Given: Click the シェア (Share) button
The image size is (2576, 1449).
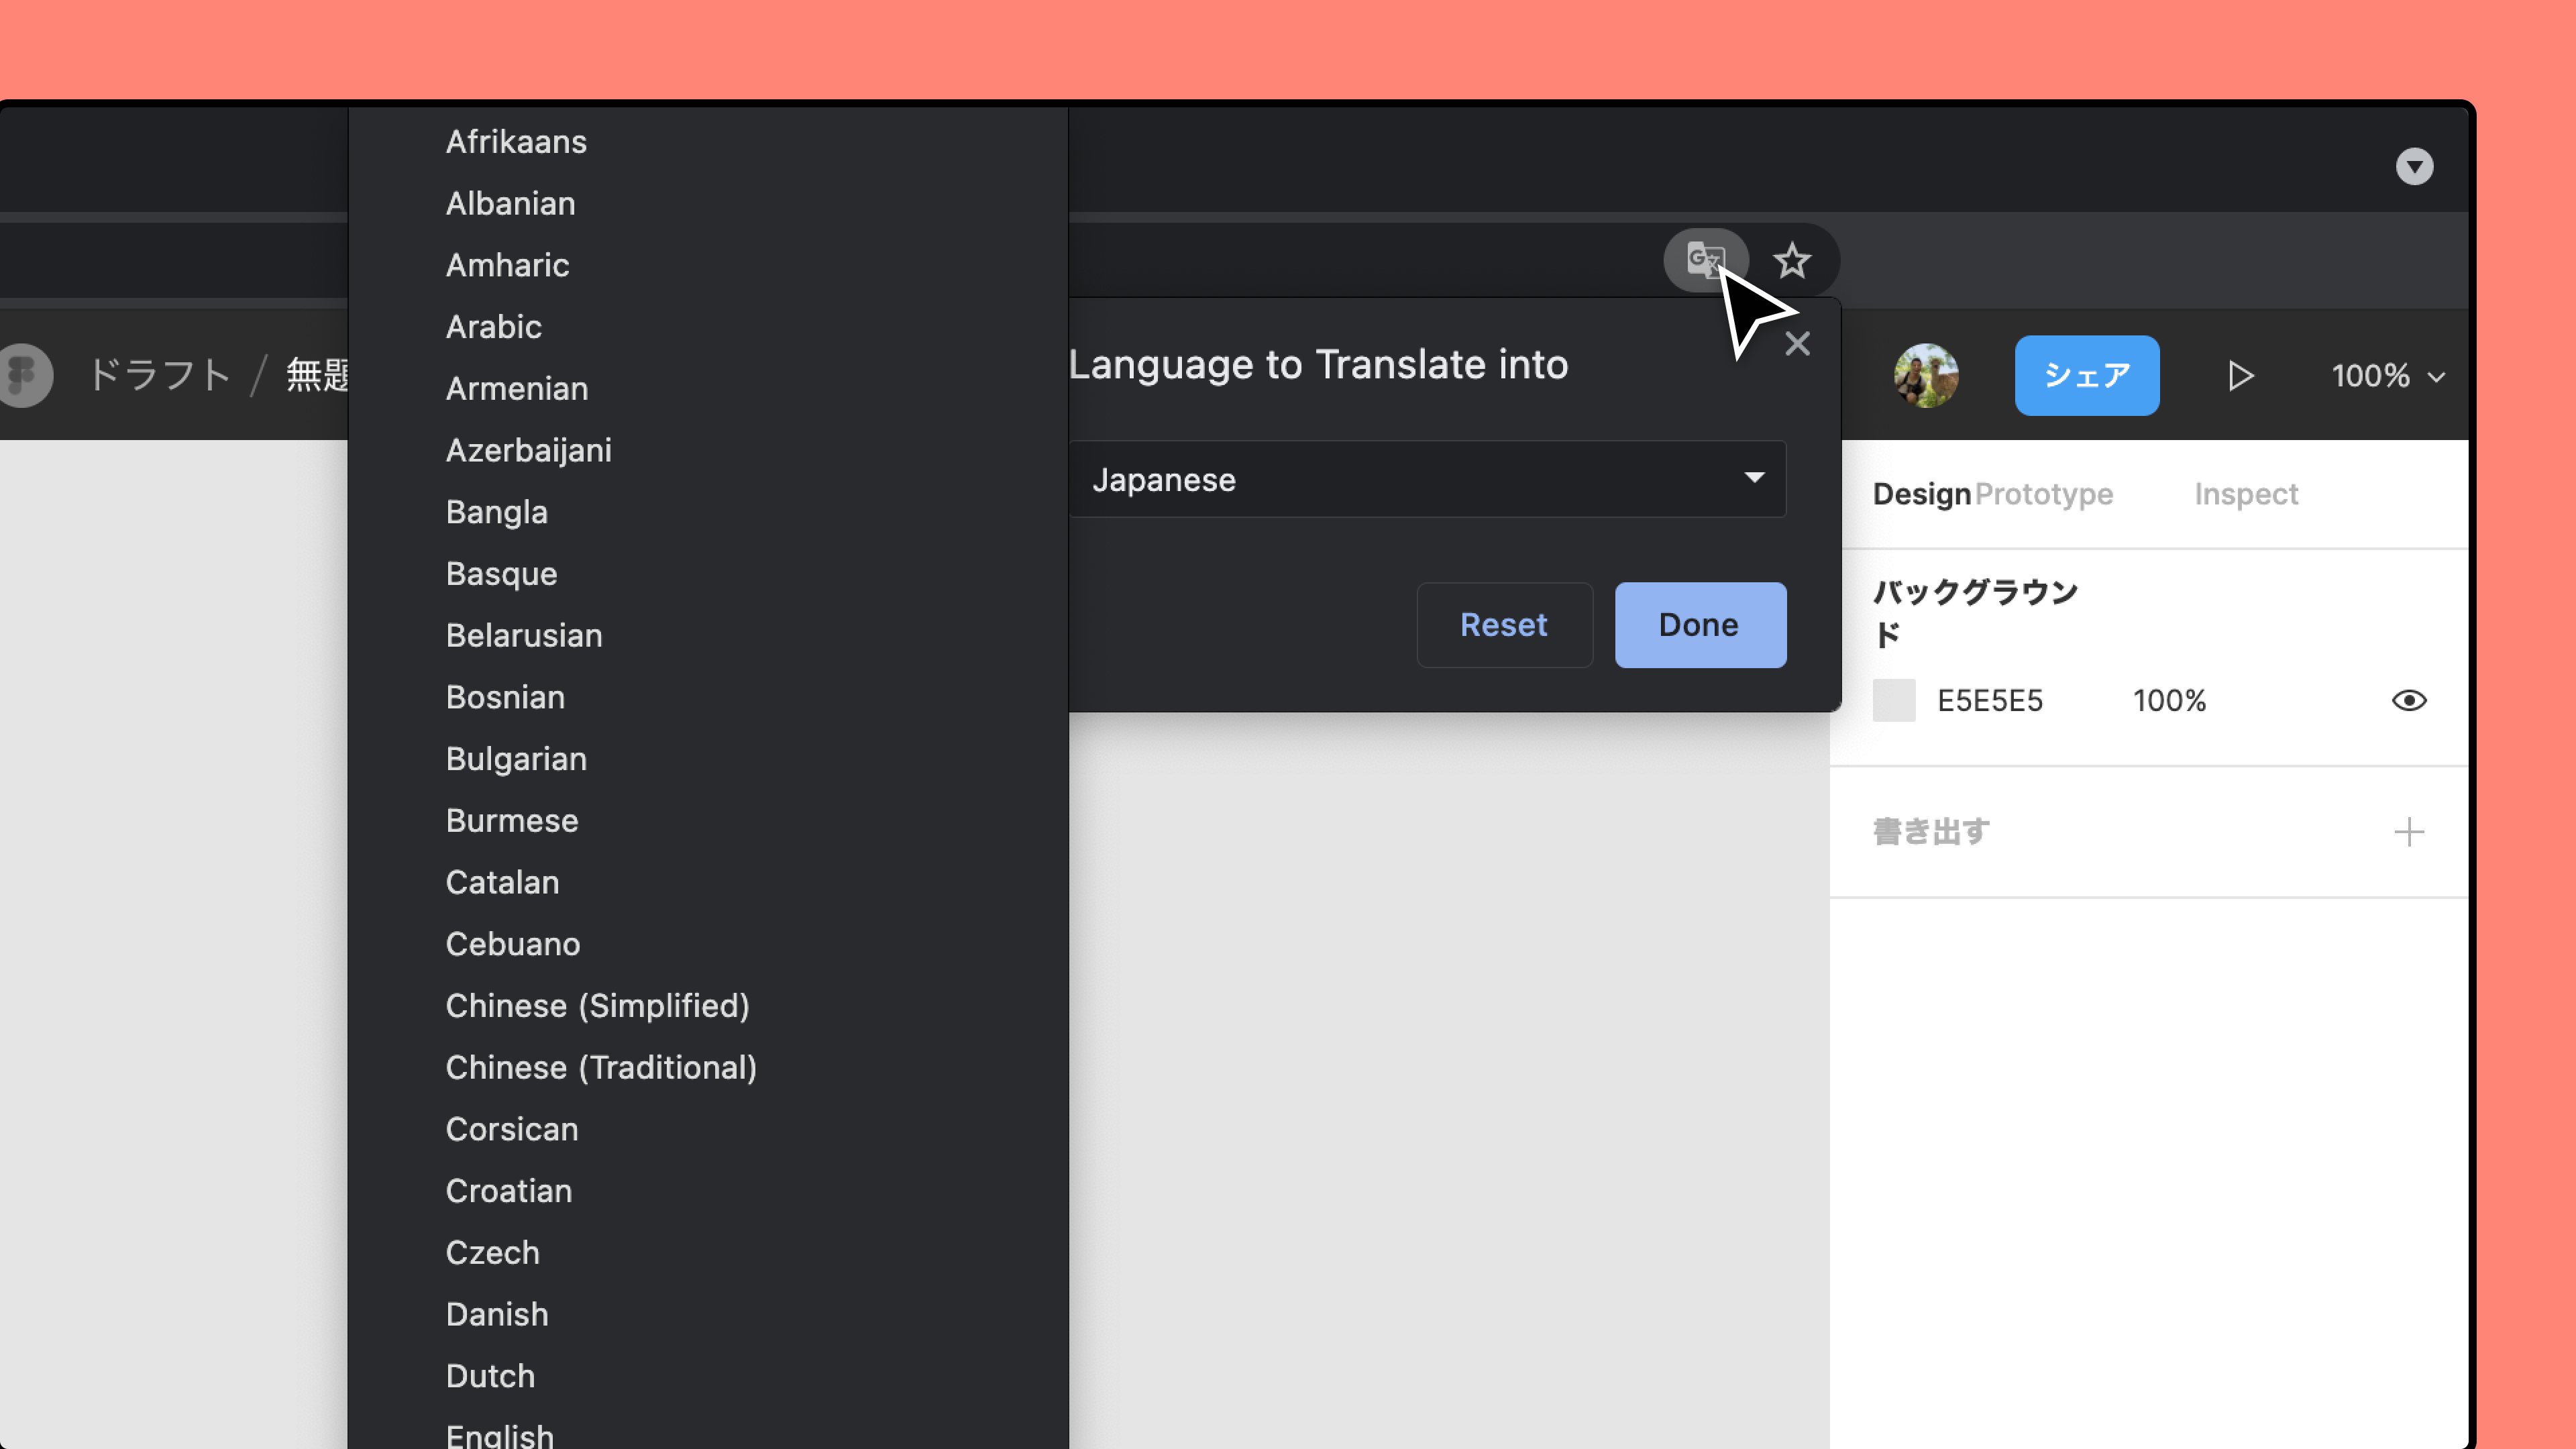Looking at the screenshot, I should coord(2086,373).
